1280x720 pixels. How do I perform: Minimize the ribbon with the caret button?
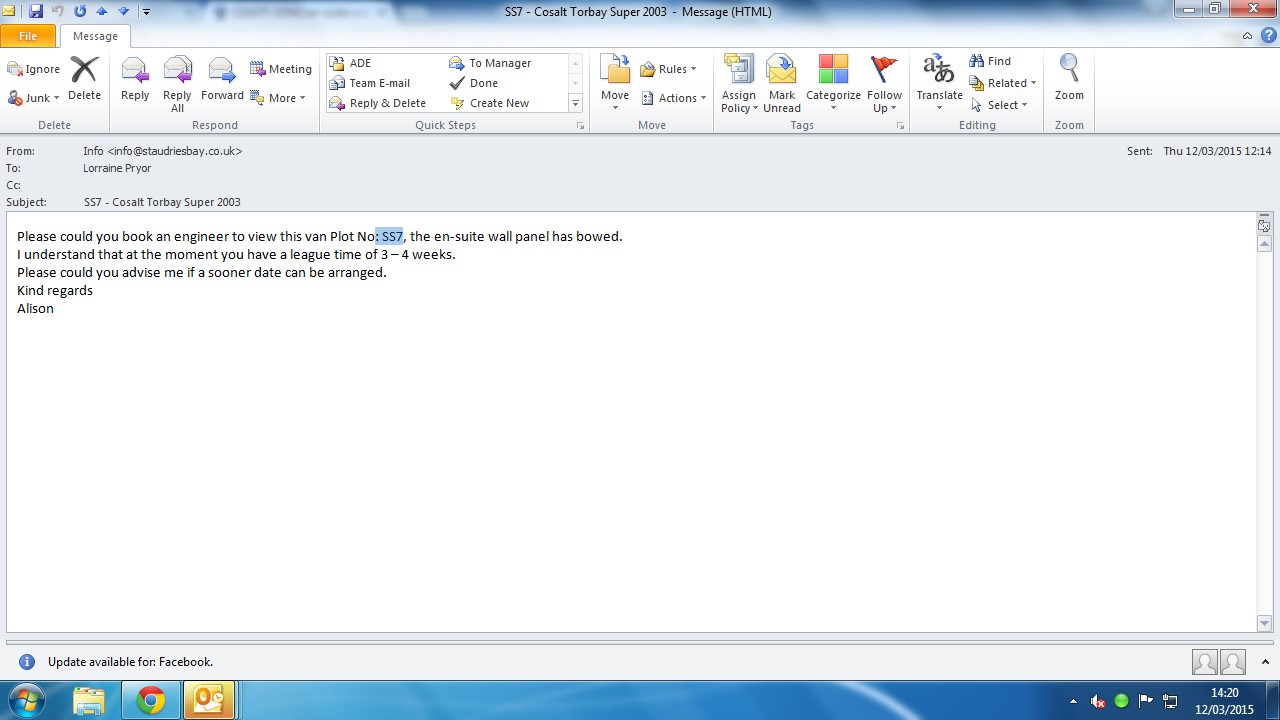pyautogui.click(x=1248, y=36)
